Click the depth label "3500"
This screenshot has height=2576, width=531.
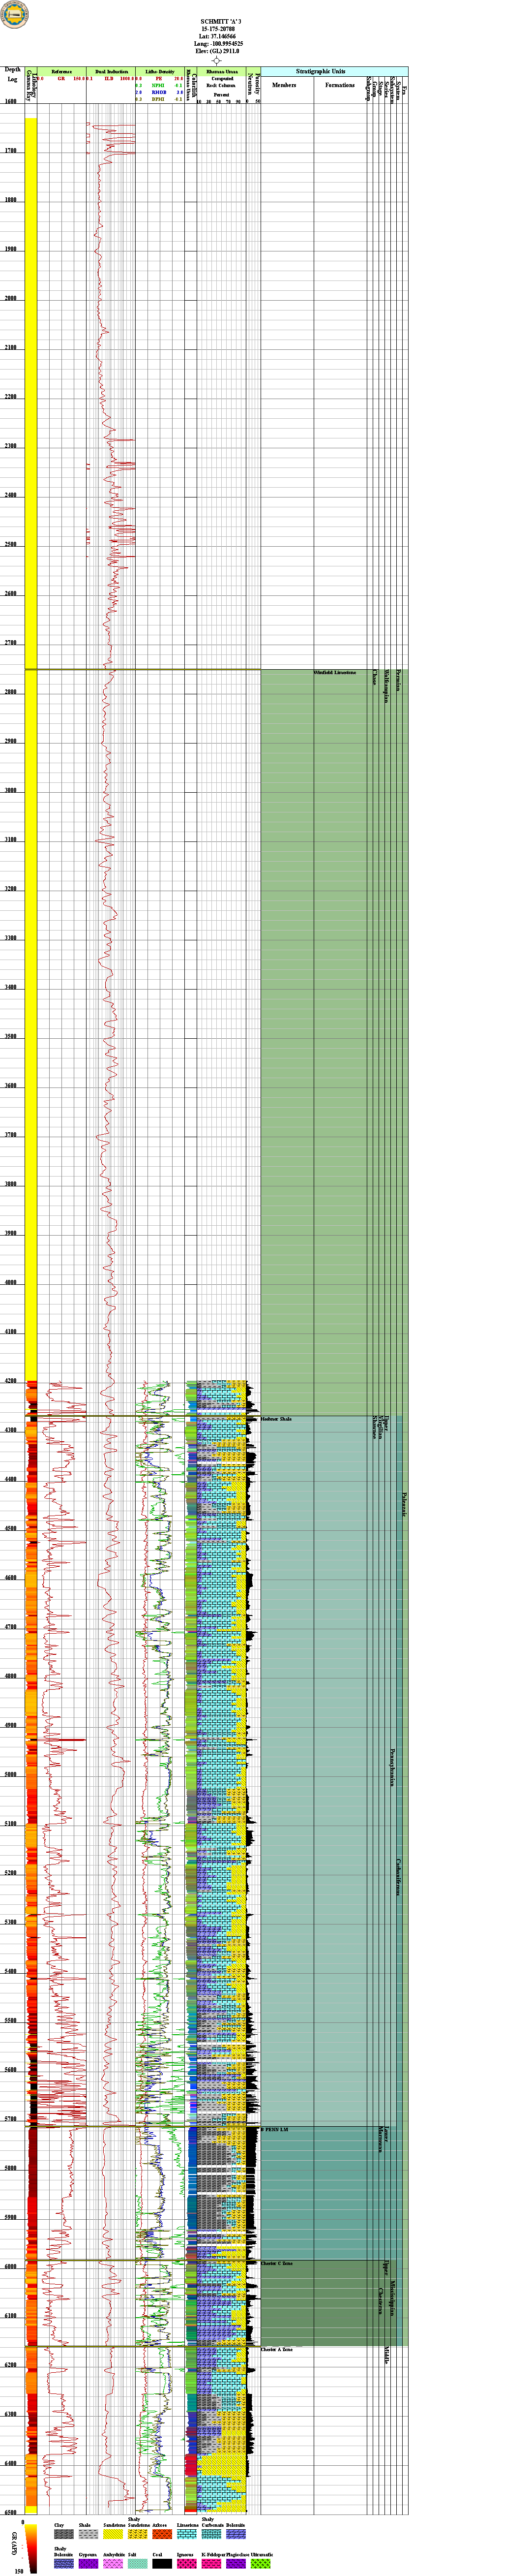(11, 1037)
